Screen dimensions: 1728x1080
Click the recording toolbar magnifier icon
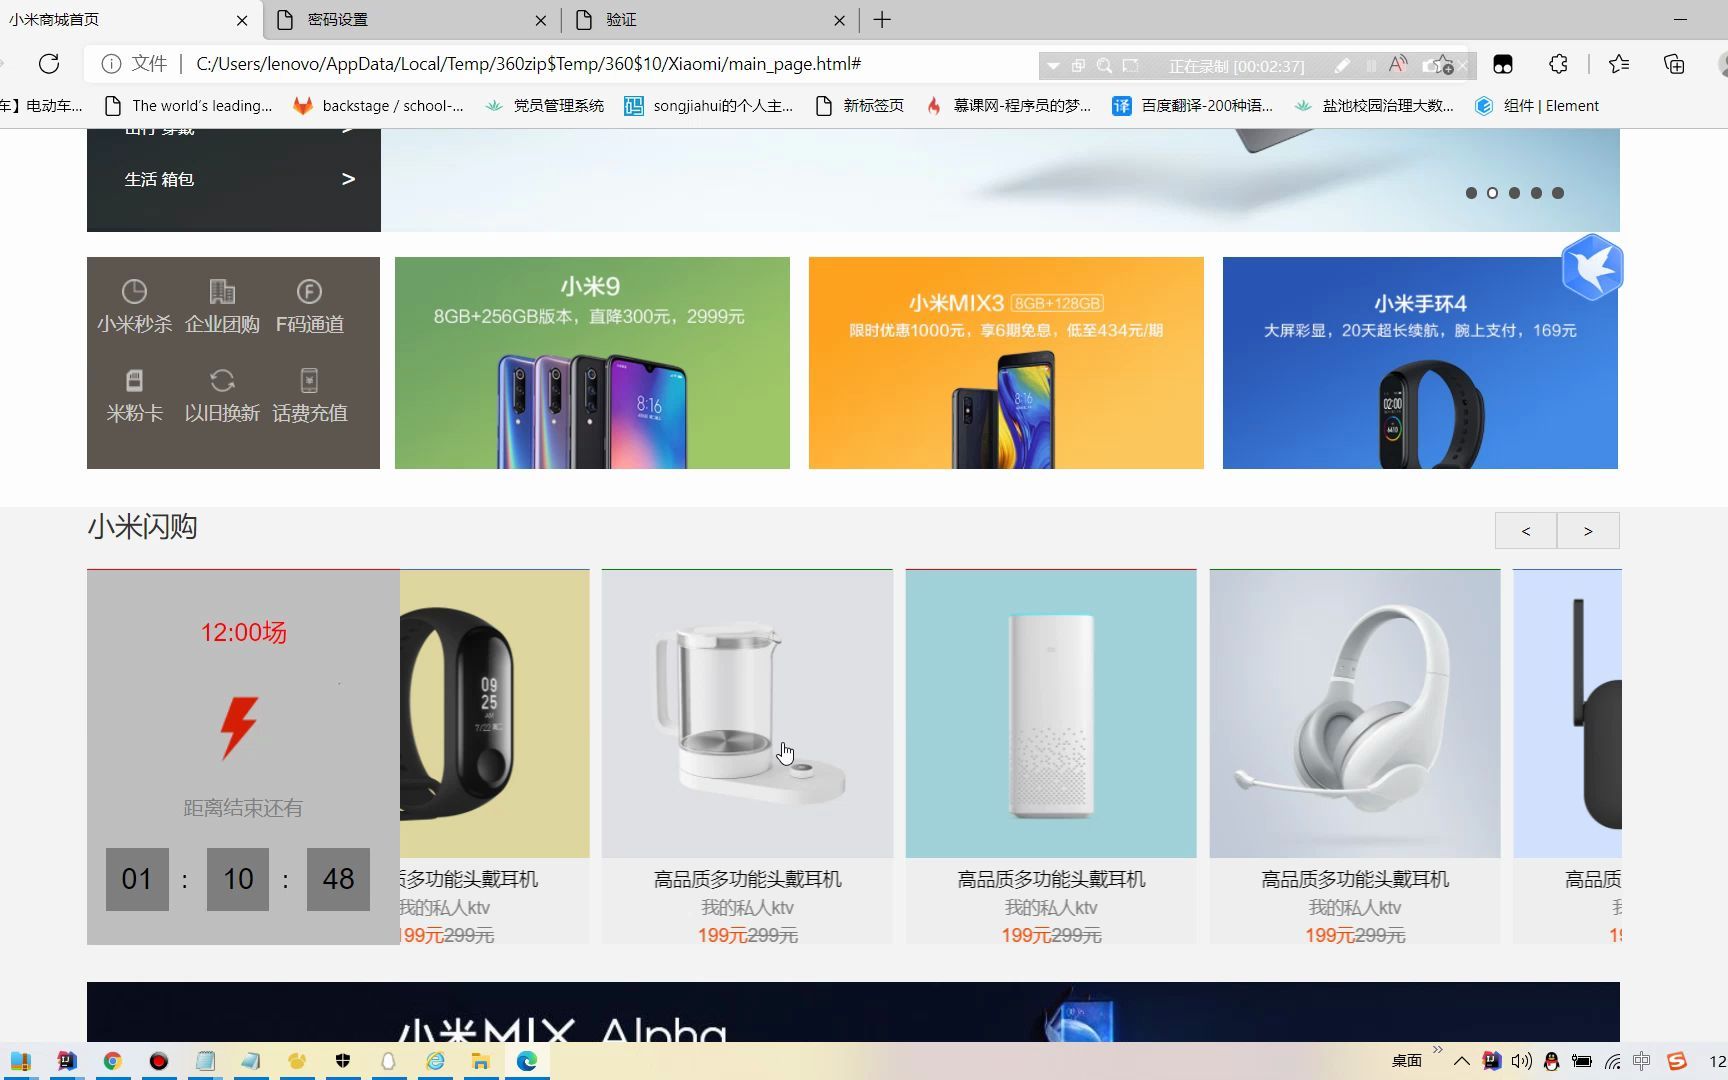pyautogui.click(x=1104, y=66)
